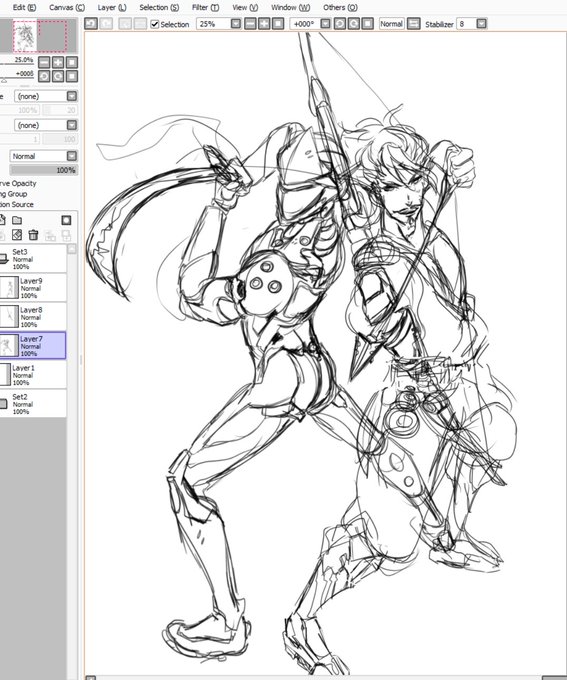Click the Navigator rotation angle slider

[17, 79]
